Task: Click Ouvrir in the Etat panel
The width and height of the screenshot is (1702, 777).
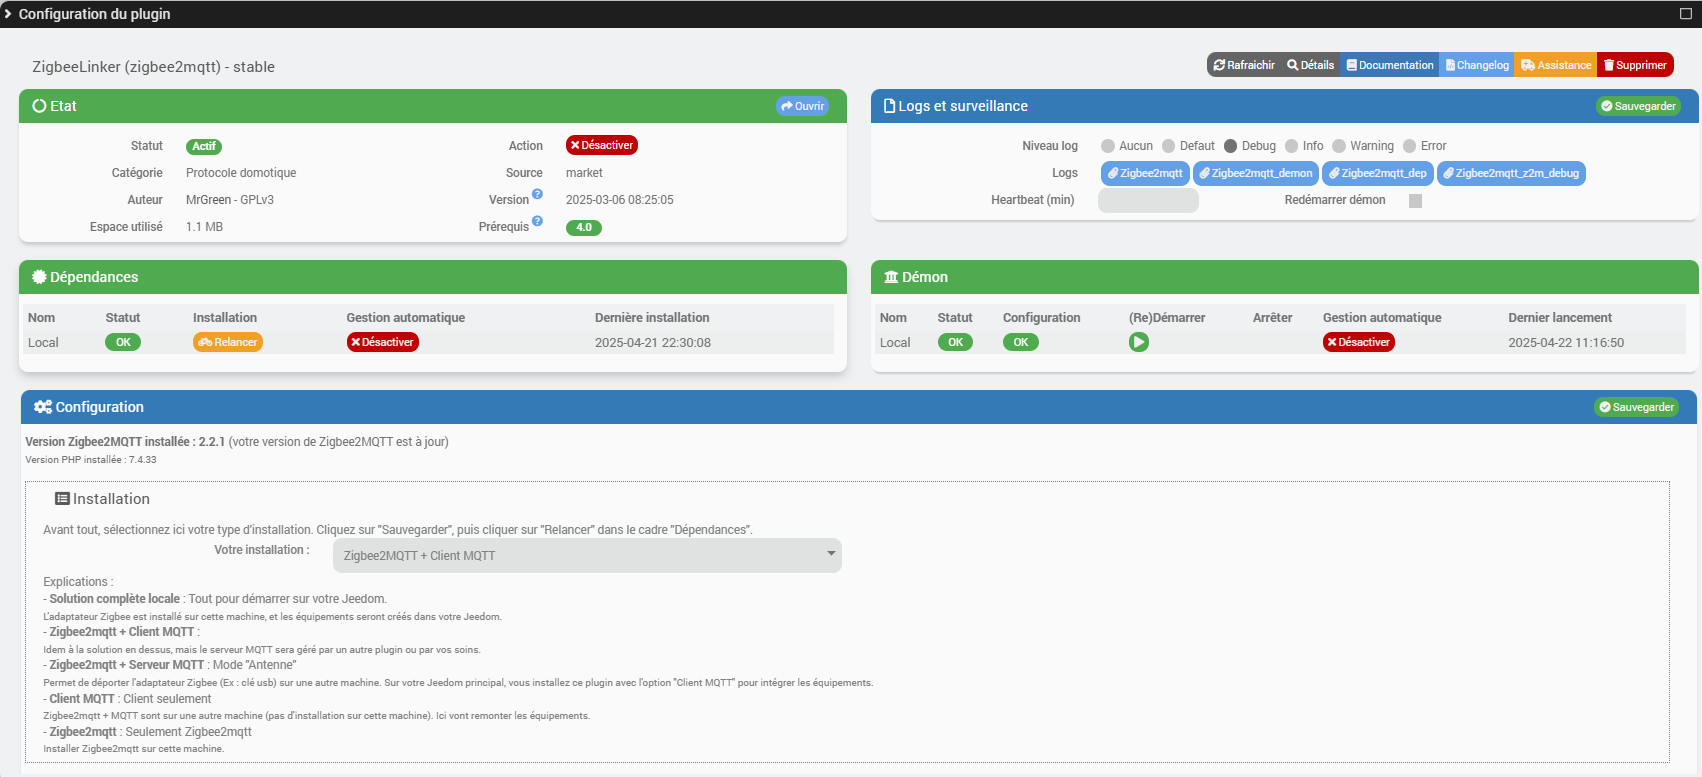Action: pyautogui.click(x=802, y=106)
